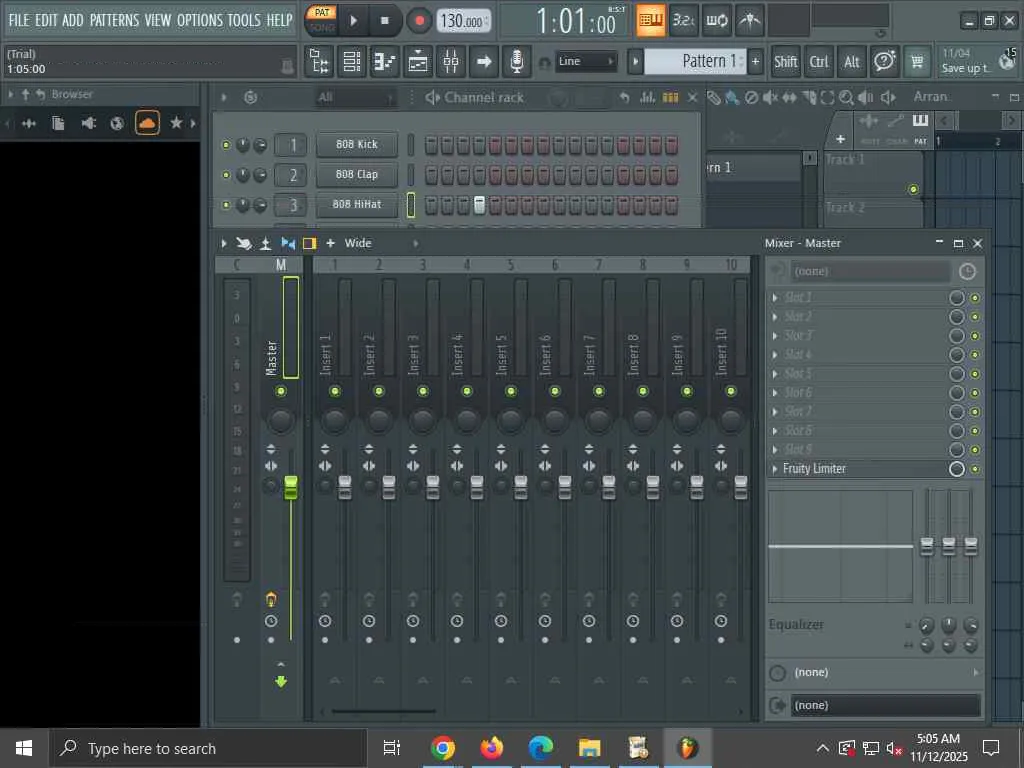The image size is (1024, 768).
Task: Open Chrome from the taskbar
Action: (442, 748)
